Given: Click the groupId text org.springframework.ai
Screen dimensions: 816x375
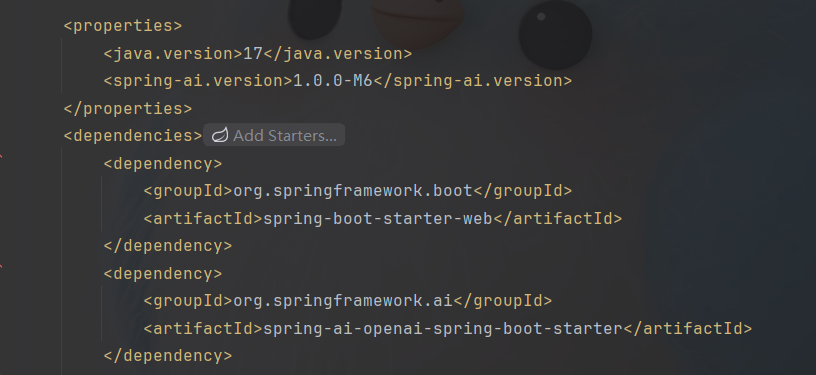Looking at the screenshot, I should click(x=343, y=301).
